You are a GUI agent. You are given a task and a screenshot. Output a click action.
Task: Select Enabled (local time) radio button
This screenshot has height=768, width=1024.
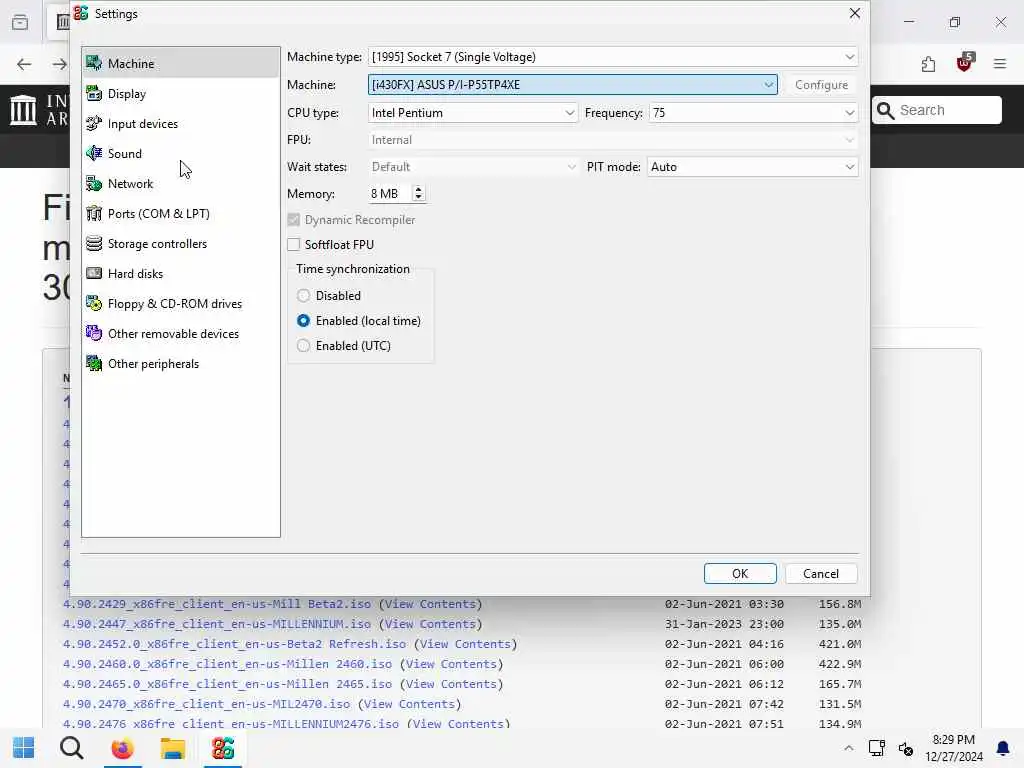tap(303, 321)
